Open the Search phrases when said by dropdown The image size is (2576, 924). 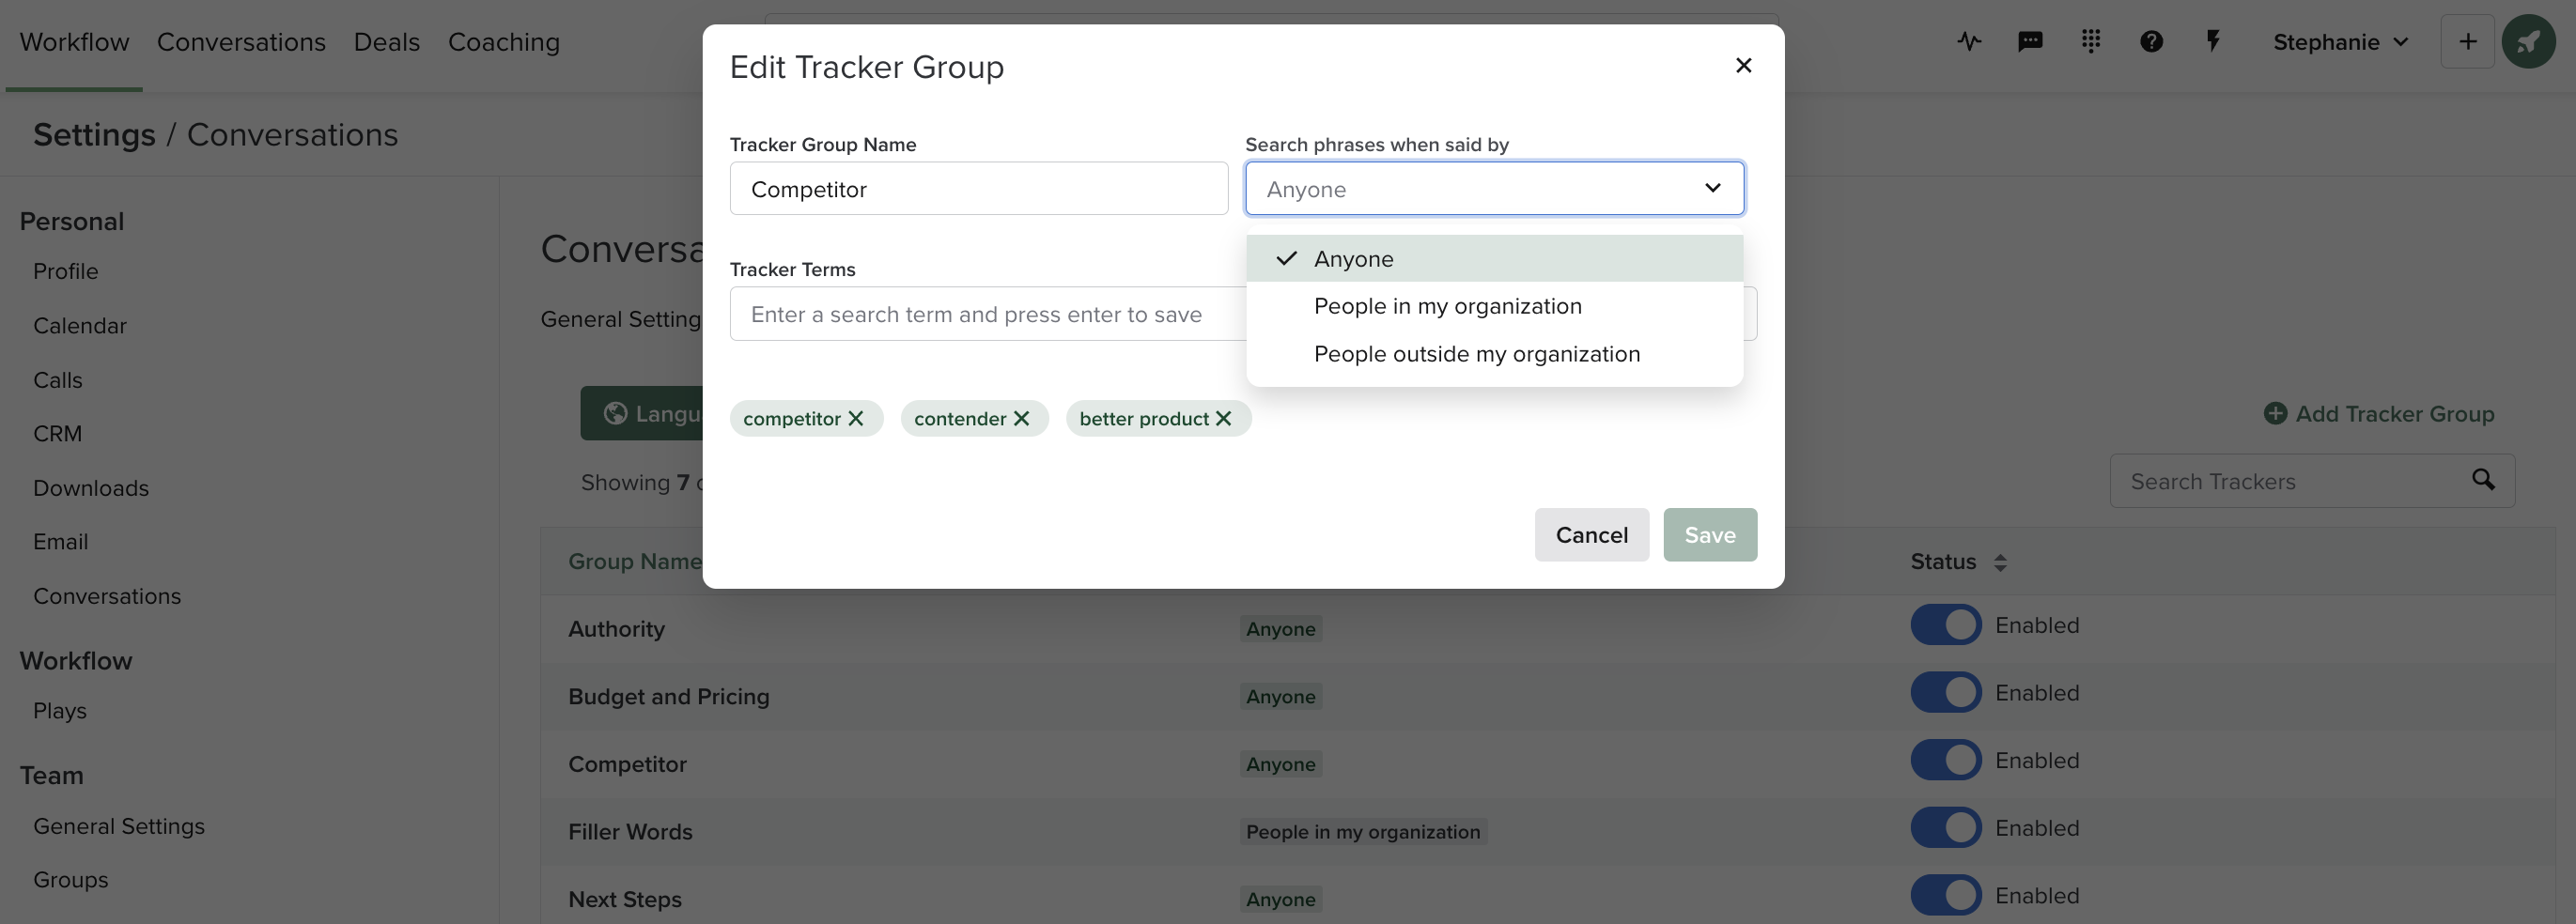click(x=1493, y=188)
